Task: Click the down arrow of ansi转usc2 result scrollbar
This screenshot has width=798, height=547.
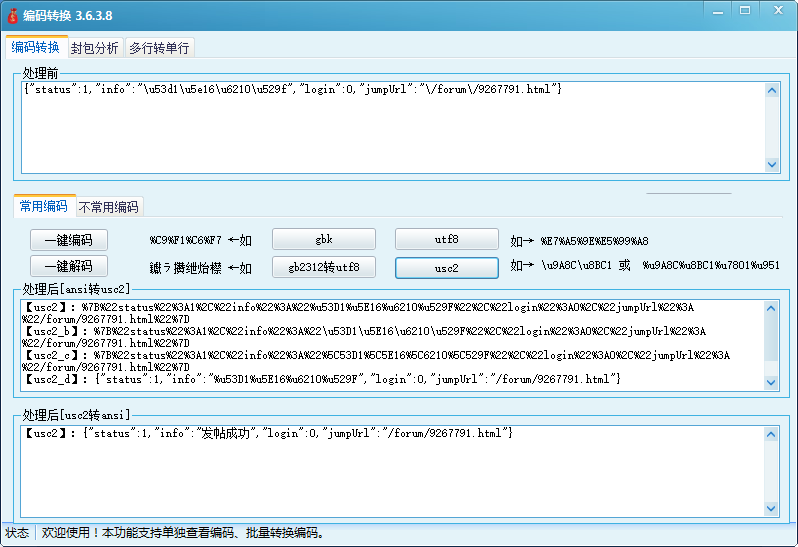Action: coord(771,383)
